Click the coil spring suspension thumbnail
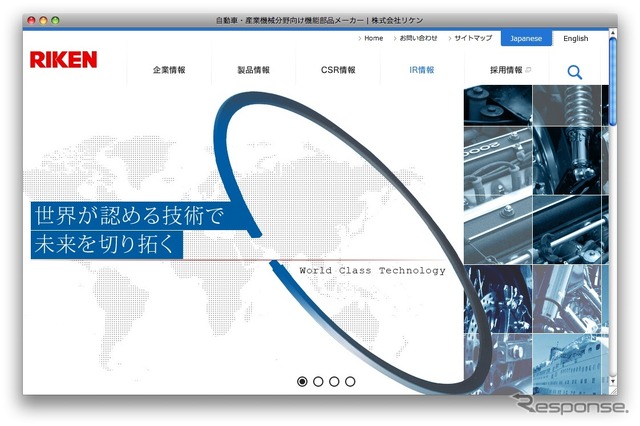The width and height of the screenshot is (640, 426). [567, 105]
